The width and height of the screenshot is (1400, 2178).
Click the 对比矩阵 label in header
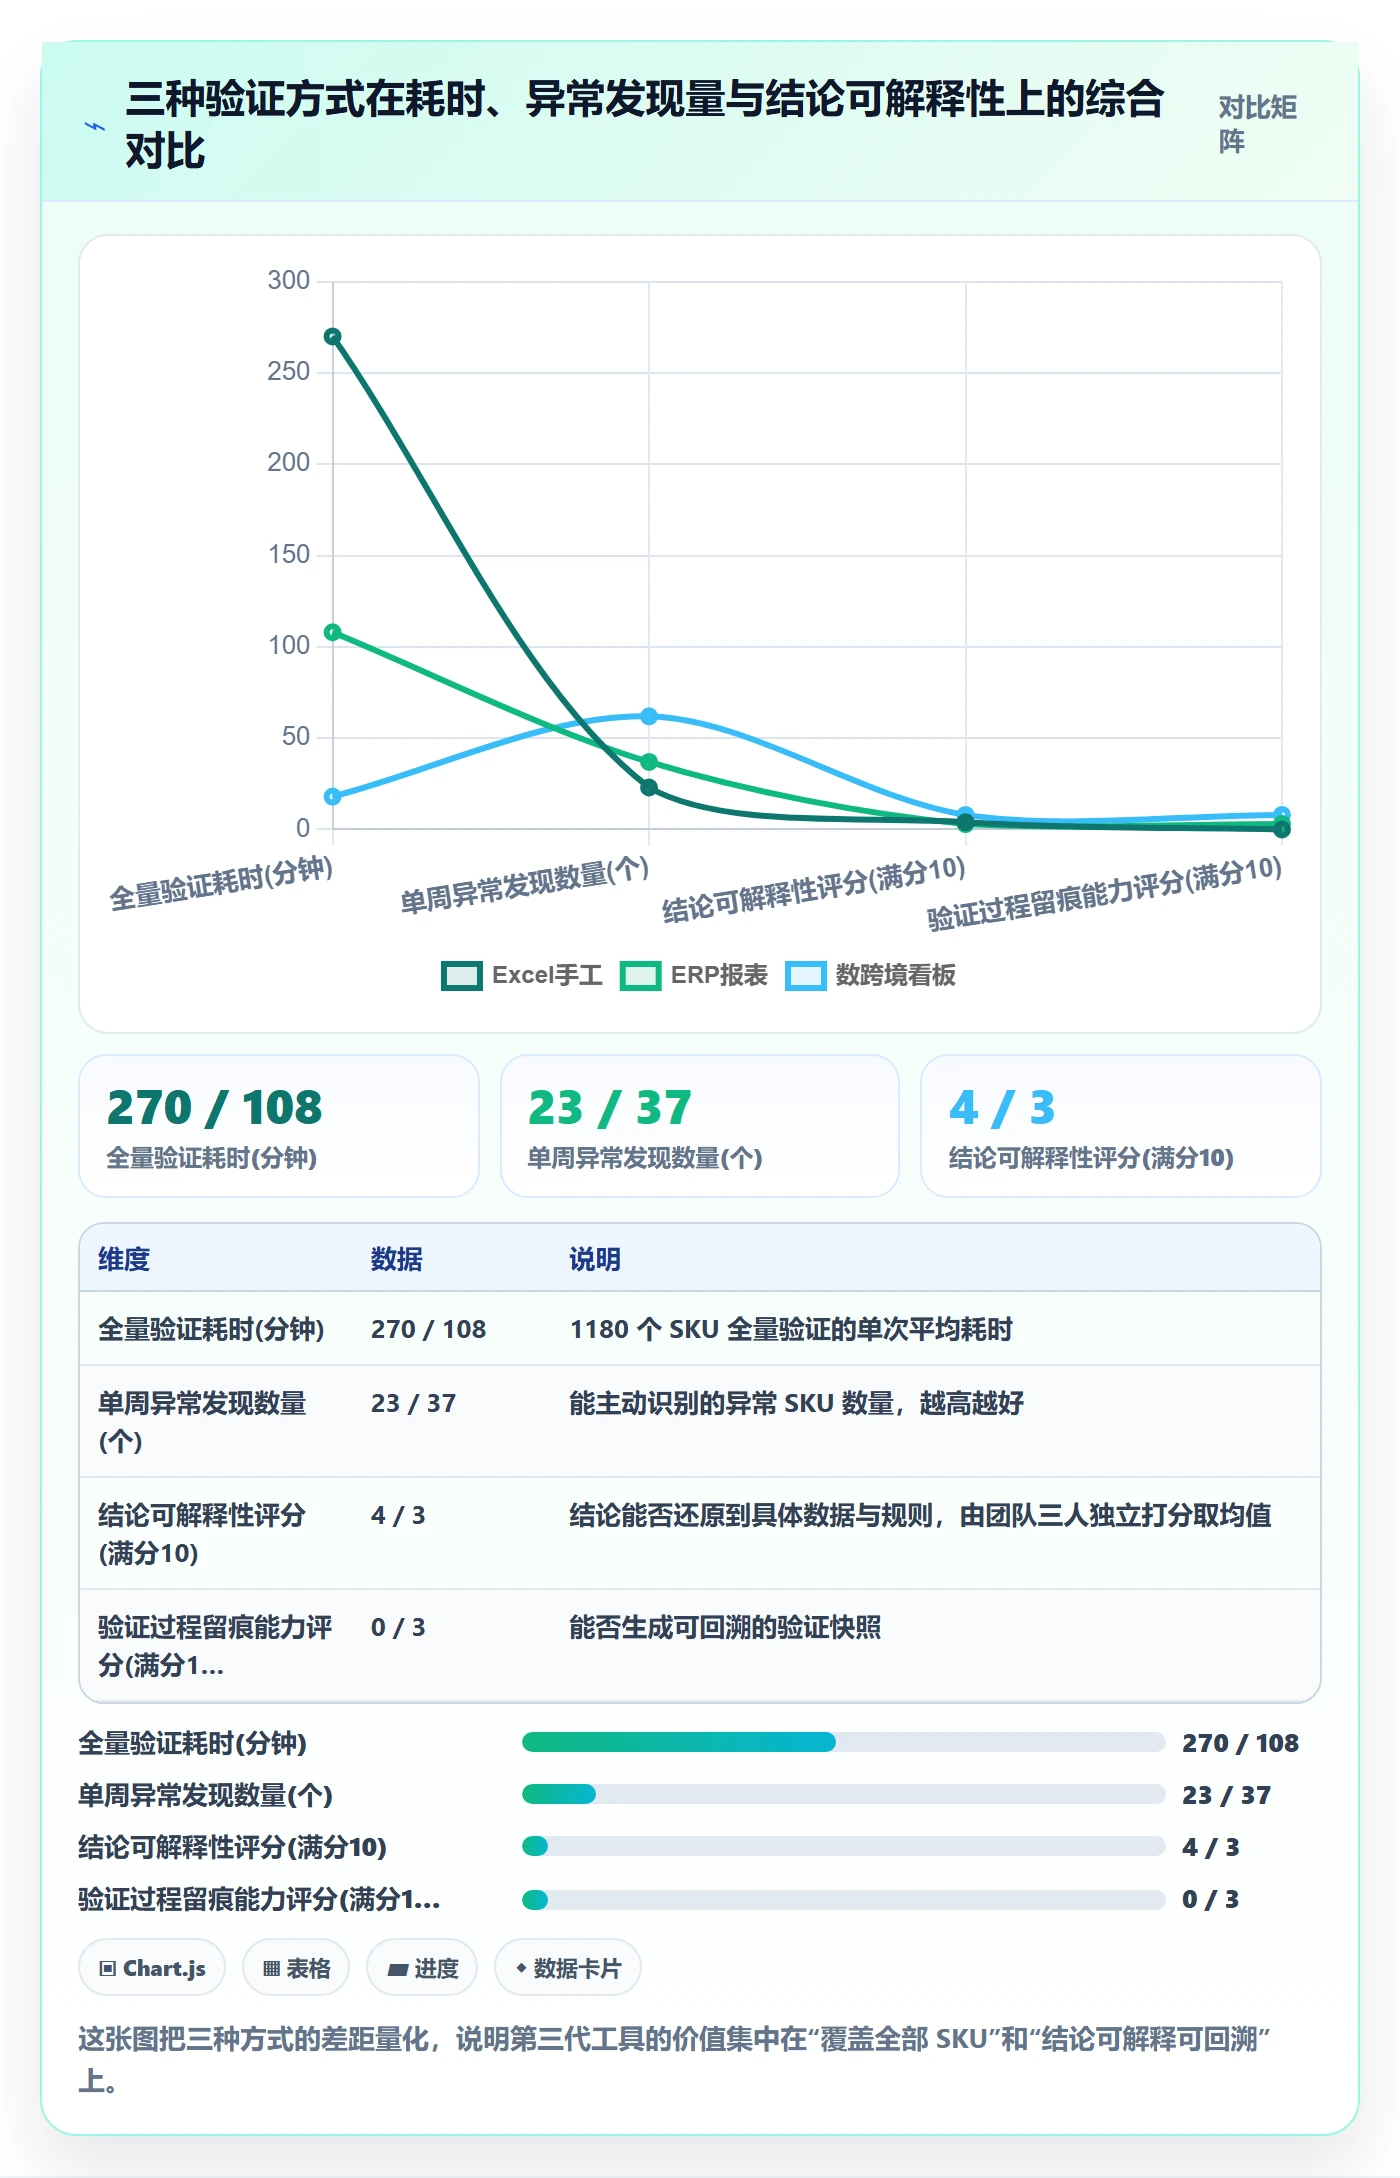coord(1257,124)
